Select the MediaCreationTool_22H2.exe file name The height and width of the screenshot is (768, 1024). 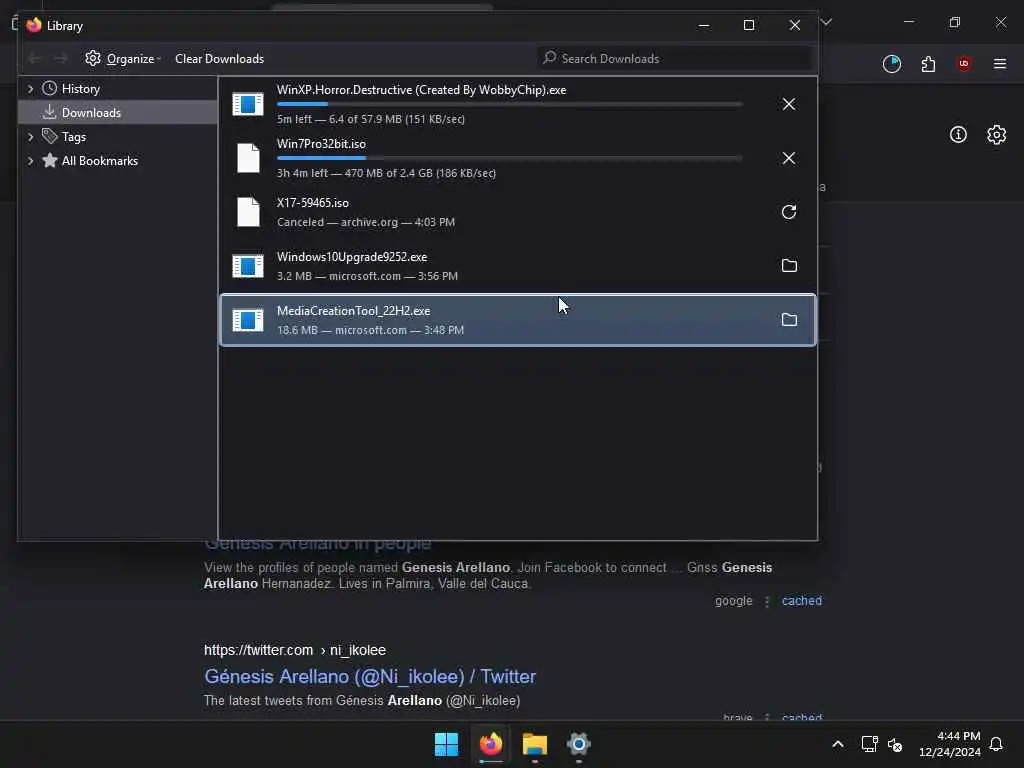(x=353, y=311)
